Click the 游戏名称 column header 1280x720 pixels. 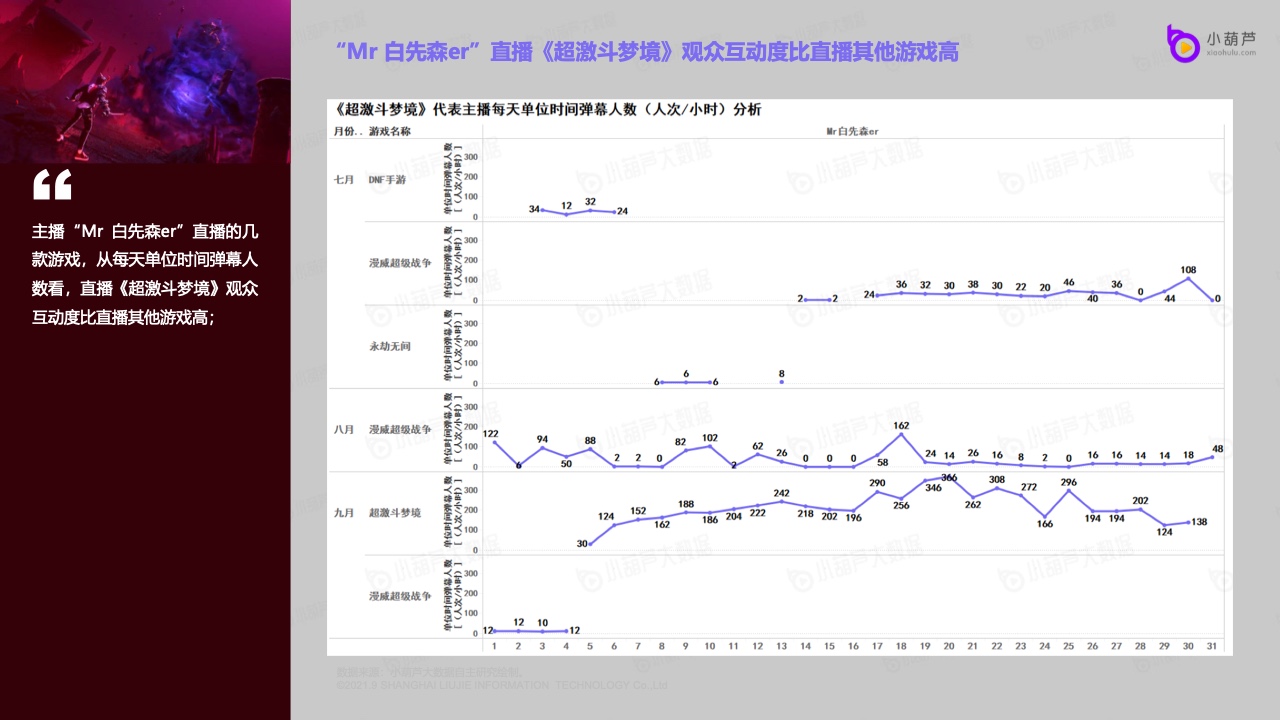point(390,131)
